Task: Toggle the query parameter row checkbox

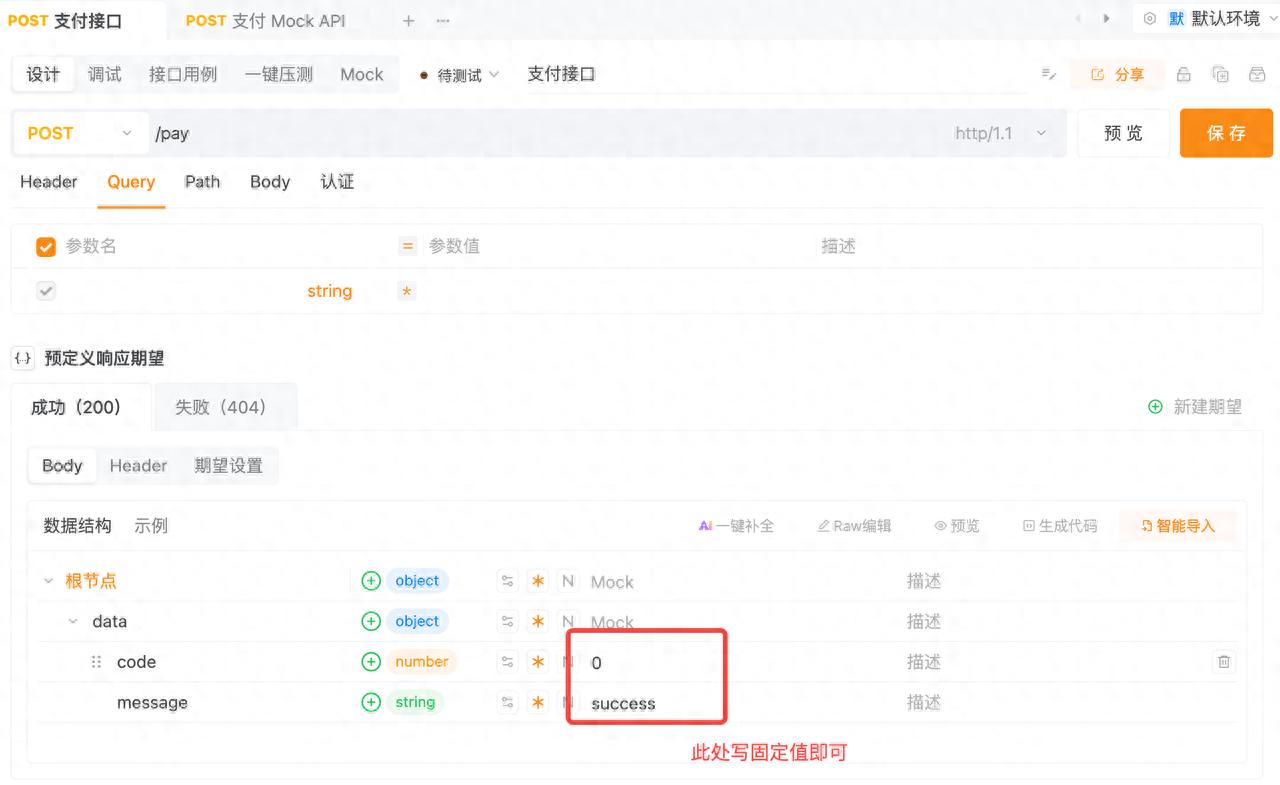Action: tap(46, 291)
